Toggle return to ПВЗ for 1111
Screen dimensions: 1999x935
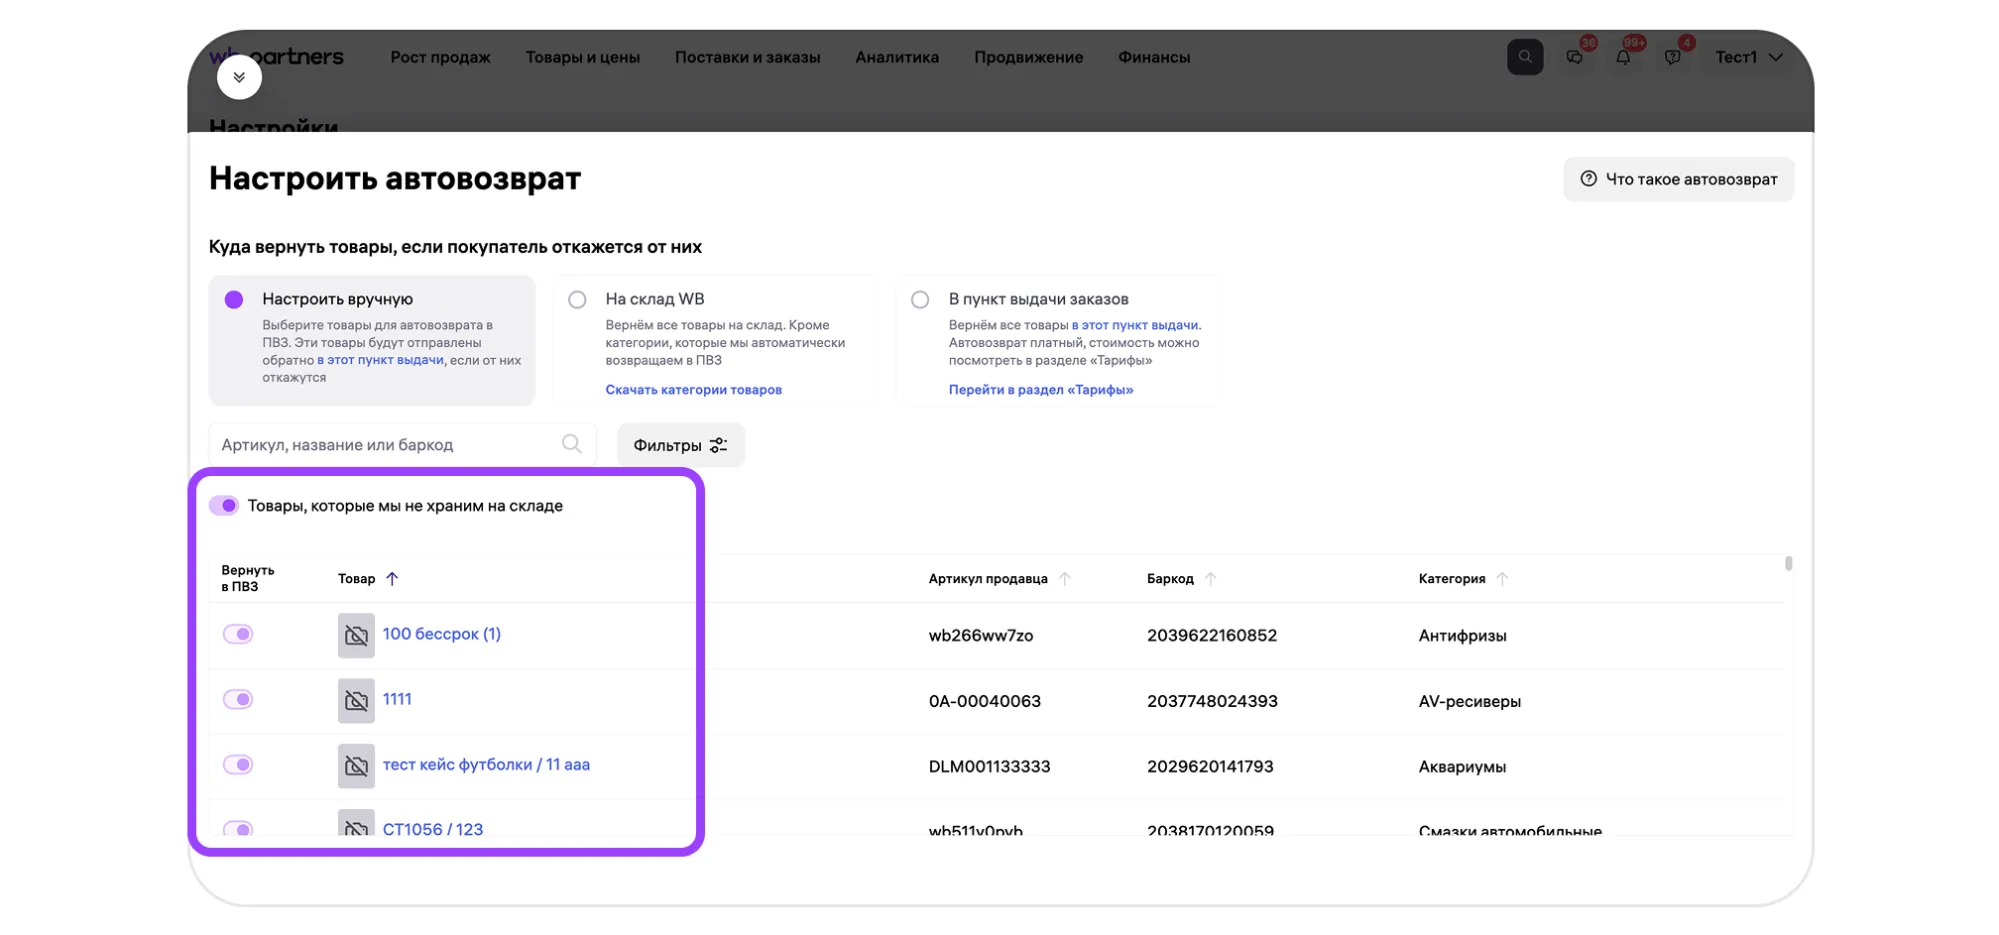click(x=238, y=699)
